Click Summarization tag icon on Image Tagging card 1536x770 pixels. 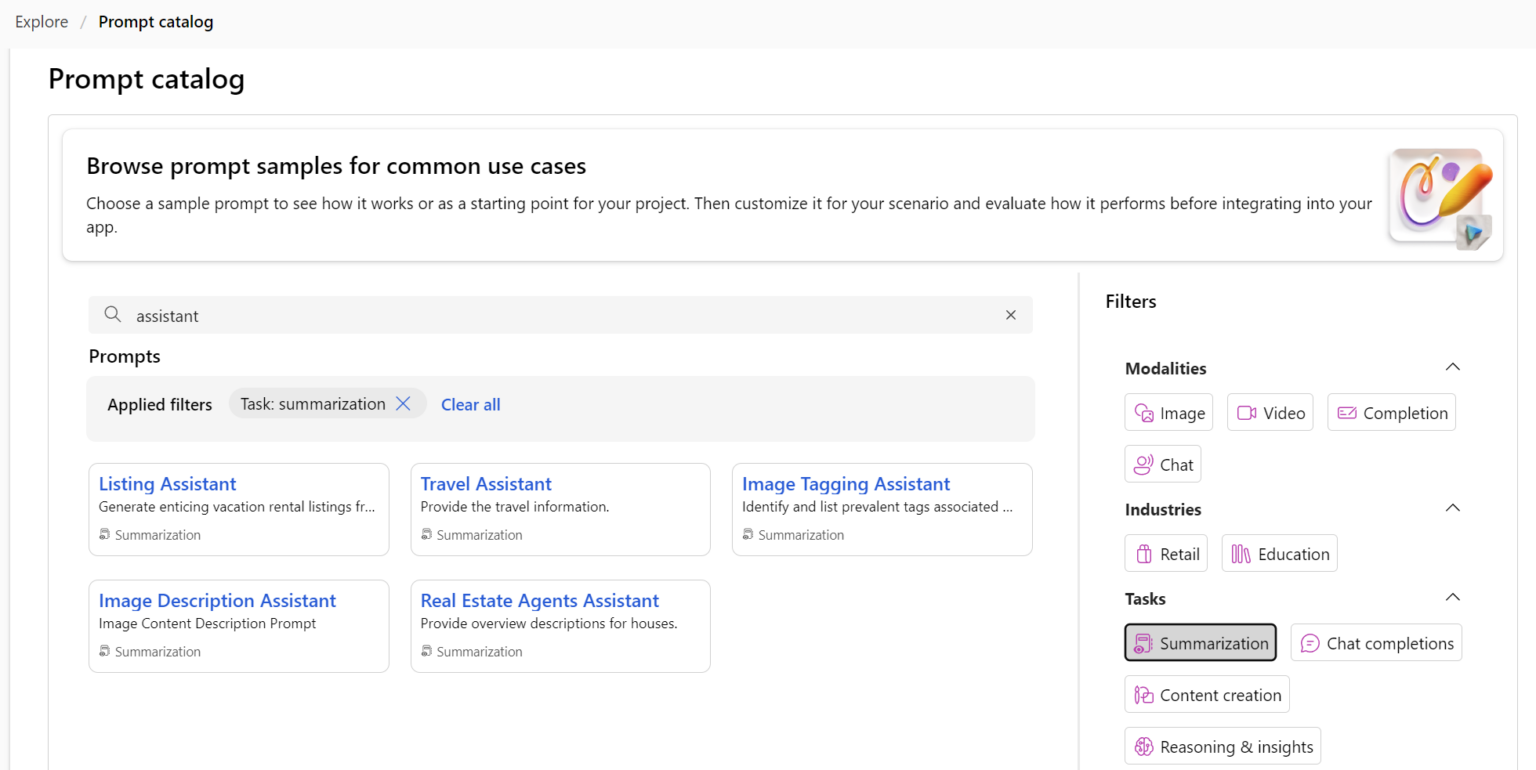[x=748, y=535]
